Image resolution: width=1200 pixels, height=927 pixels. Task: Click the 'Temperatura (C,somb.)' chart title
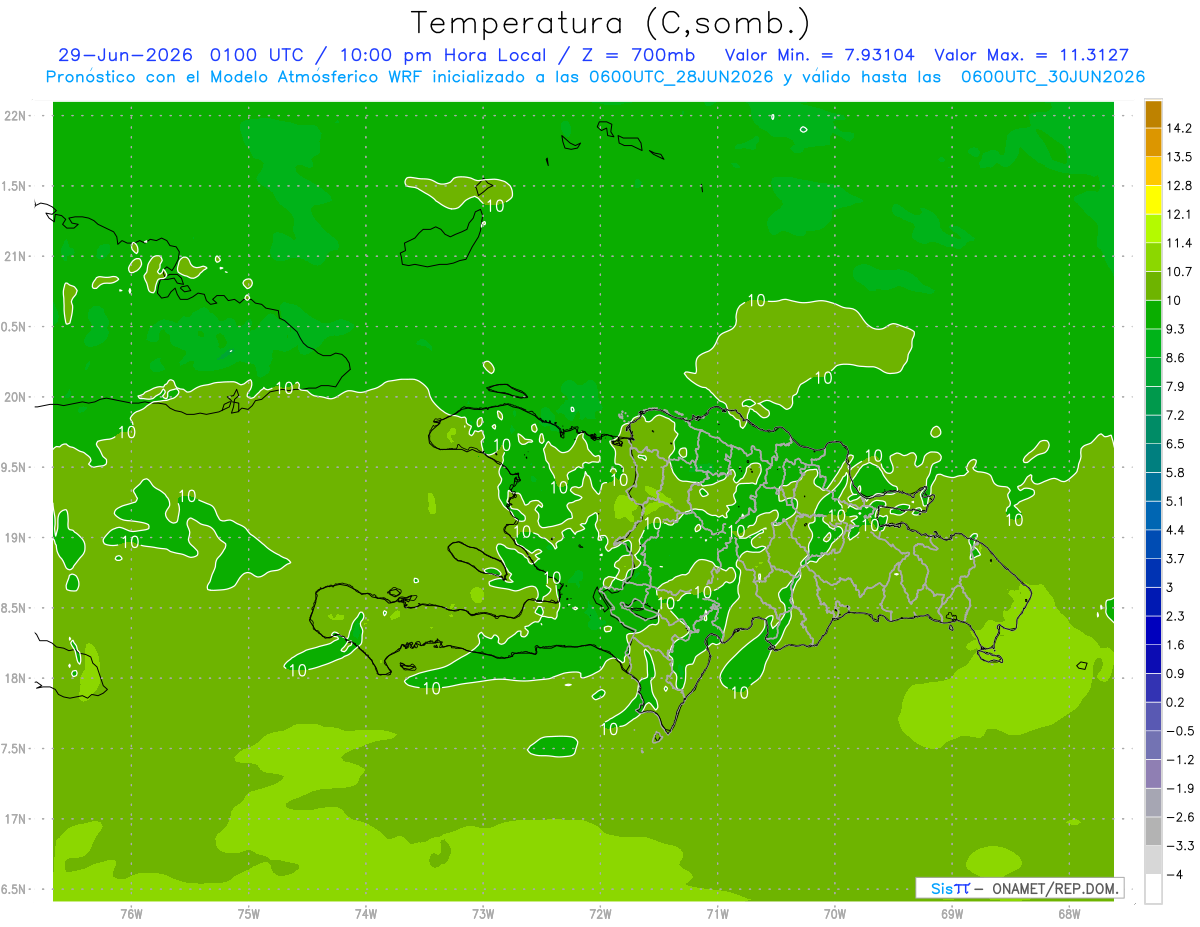click(611, 23)
